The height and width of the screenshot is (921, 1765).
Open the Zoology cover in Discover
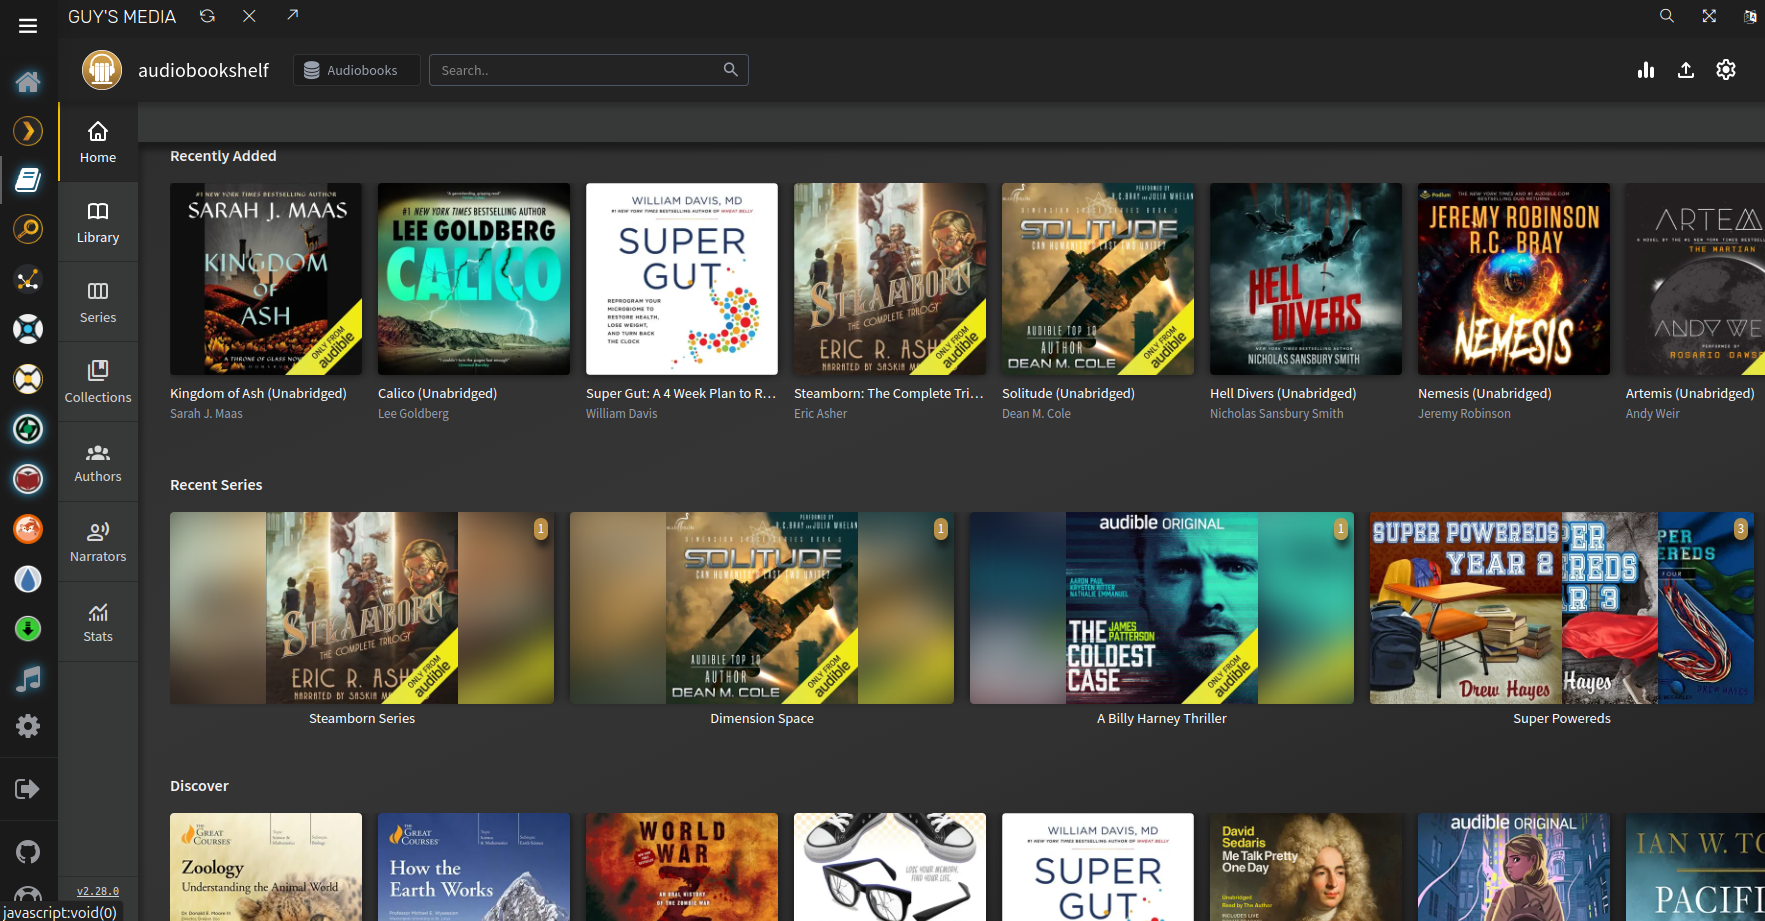(x=266, y=867)
